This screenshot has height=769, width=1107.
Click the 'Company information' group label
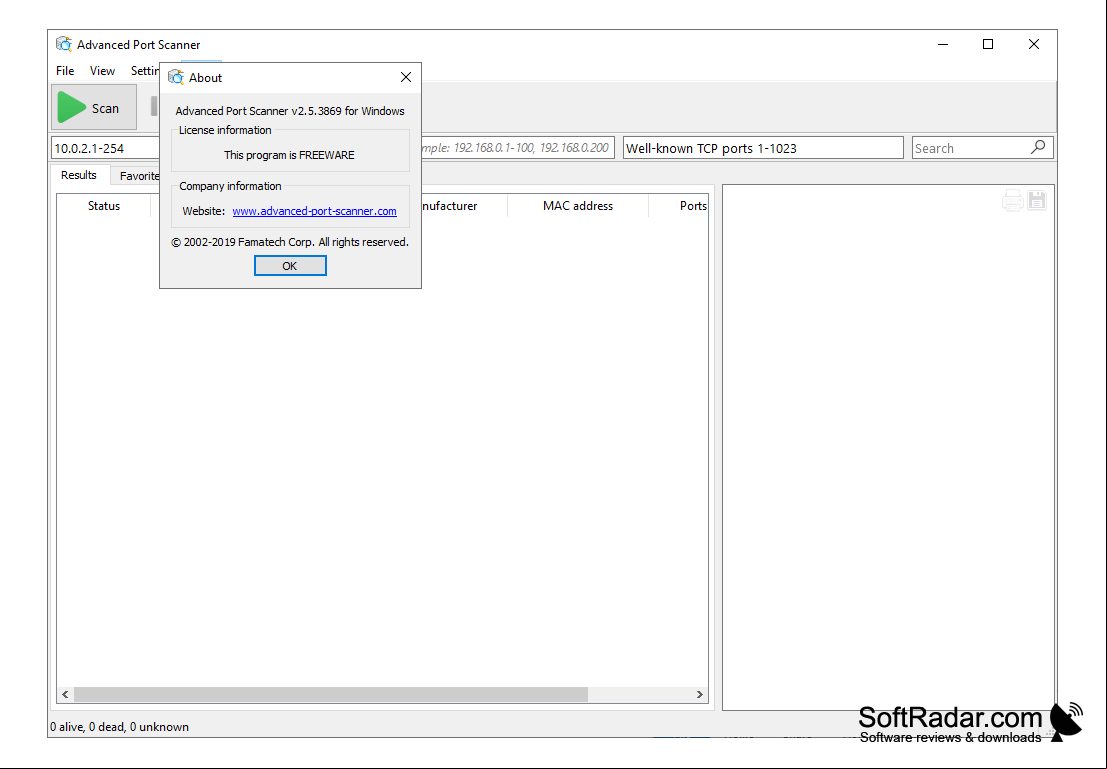tap(230, 186)
